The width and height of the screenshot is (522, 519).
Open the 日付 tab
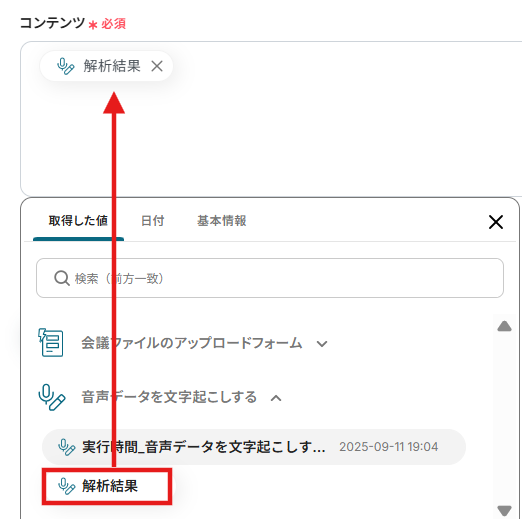pos(152,221)
